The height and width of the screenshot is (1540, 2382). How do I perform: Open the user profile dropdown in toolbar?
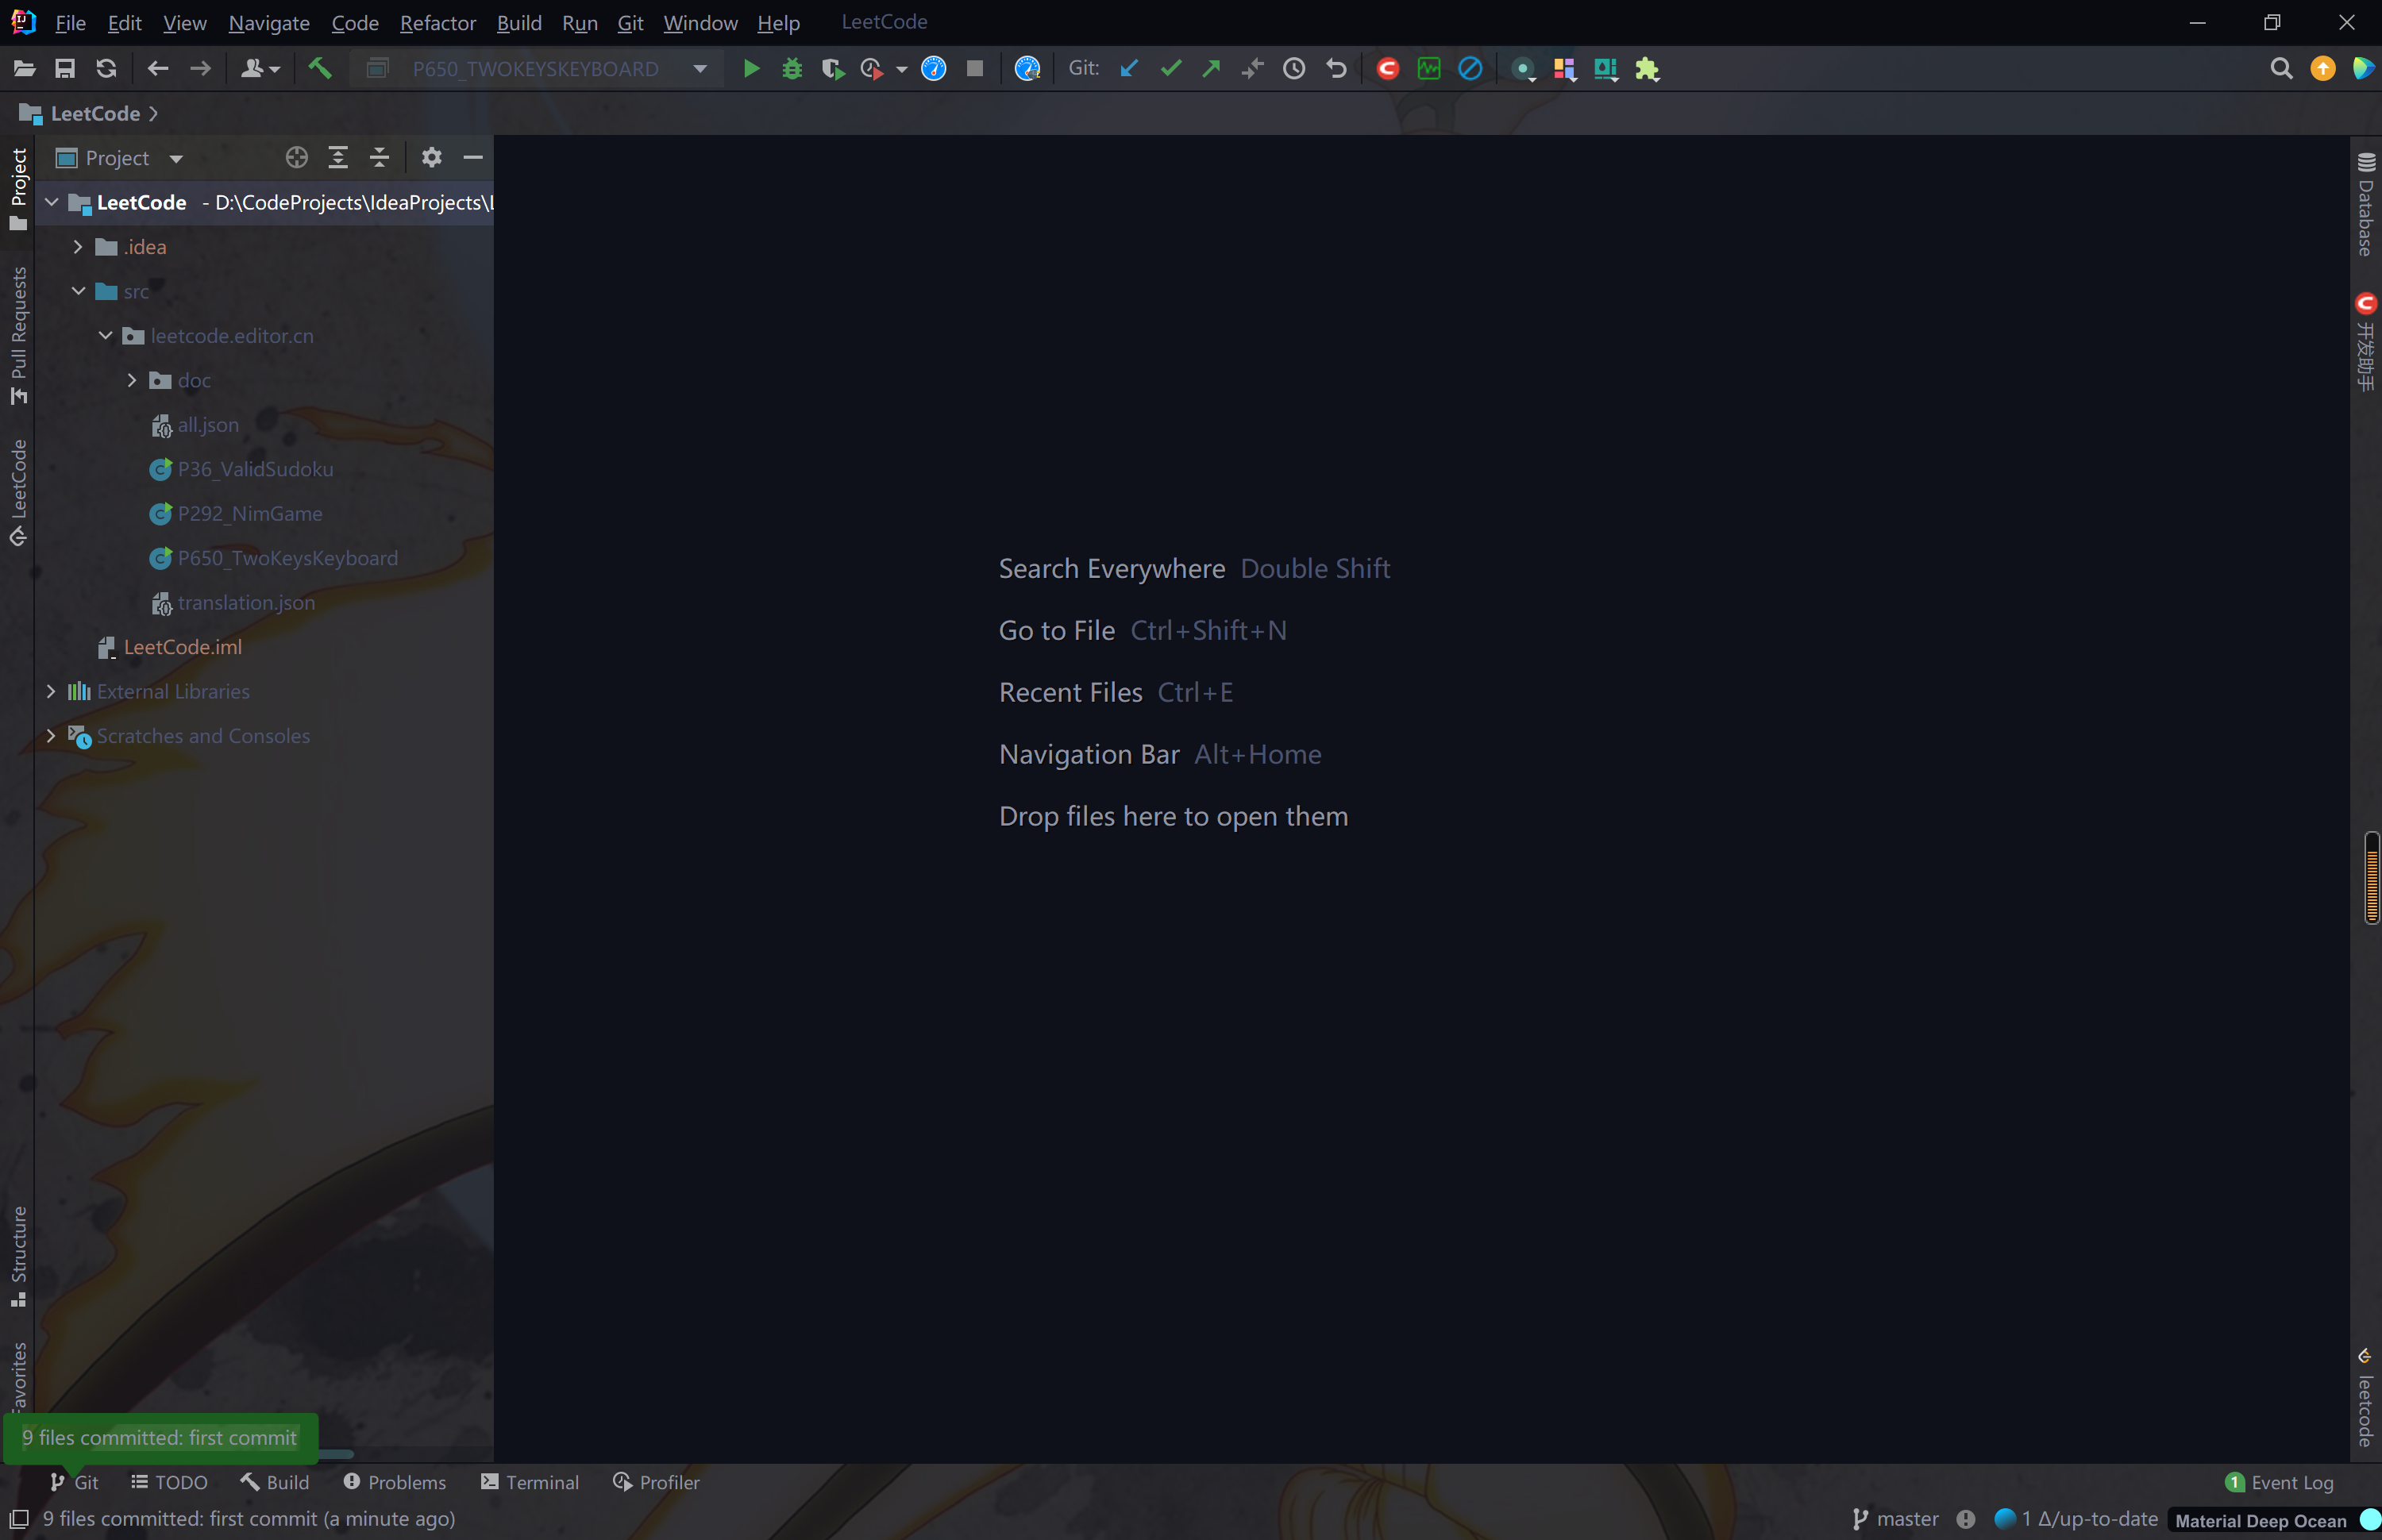click(260, 68)
